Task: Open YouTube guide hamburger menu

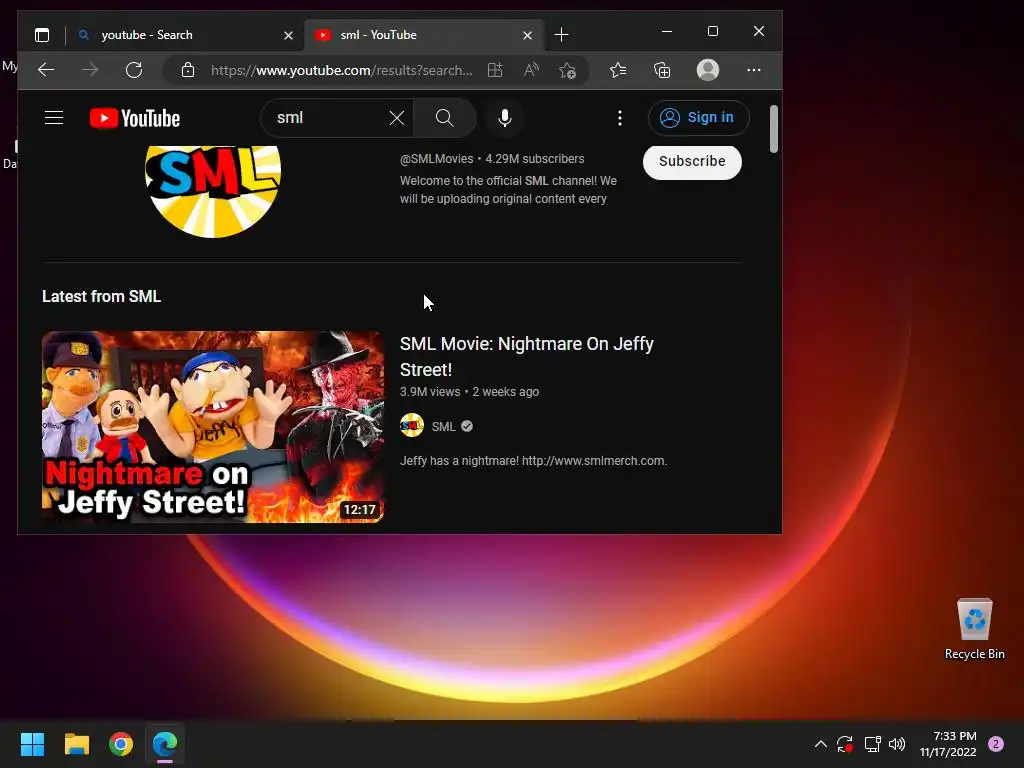Action: pyautogui.click(x=54, y=118)
